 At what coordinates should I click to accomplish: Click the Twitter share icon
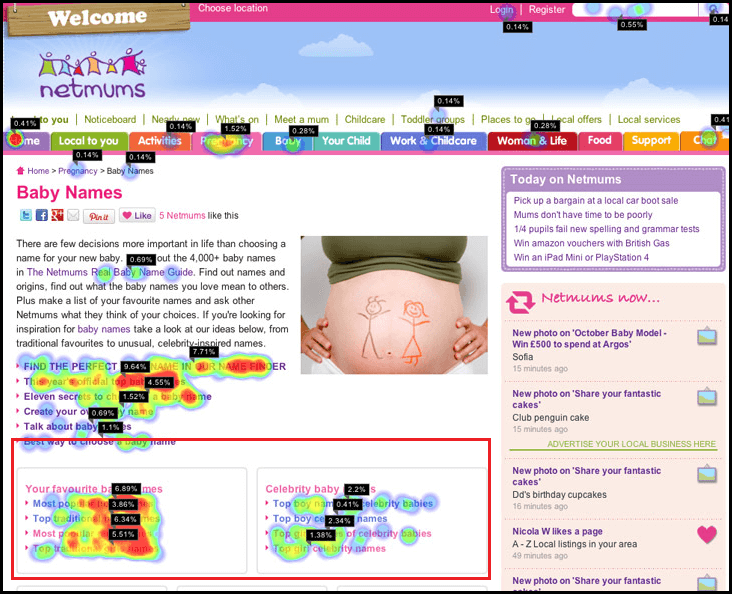26,215
